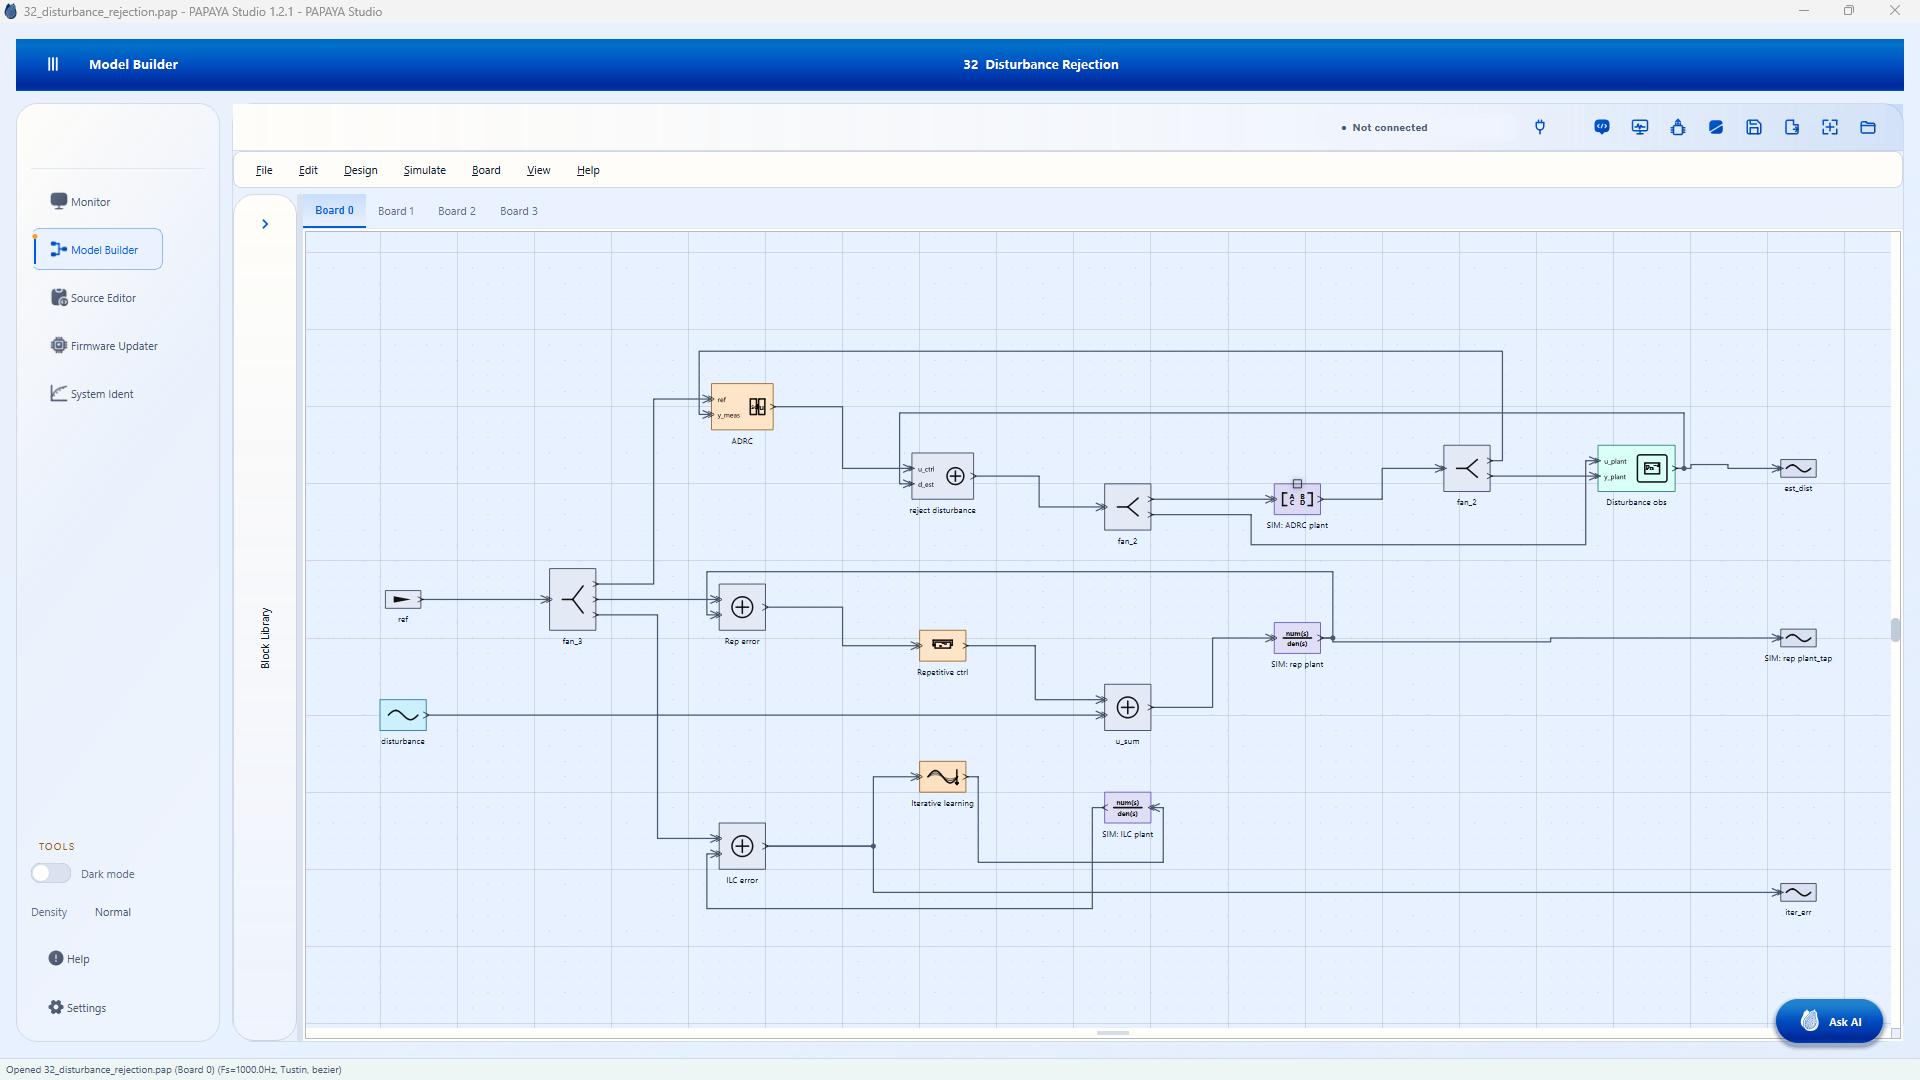Open the System Ident page
Screen dimensions: 1920x1080
tap(98, 394)
